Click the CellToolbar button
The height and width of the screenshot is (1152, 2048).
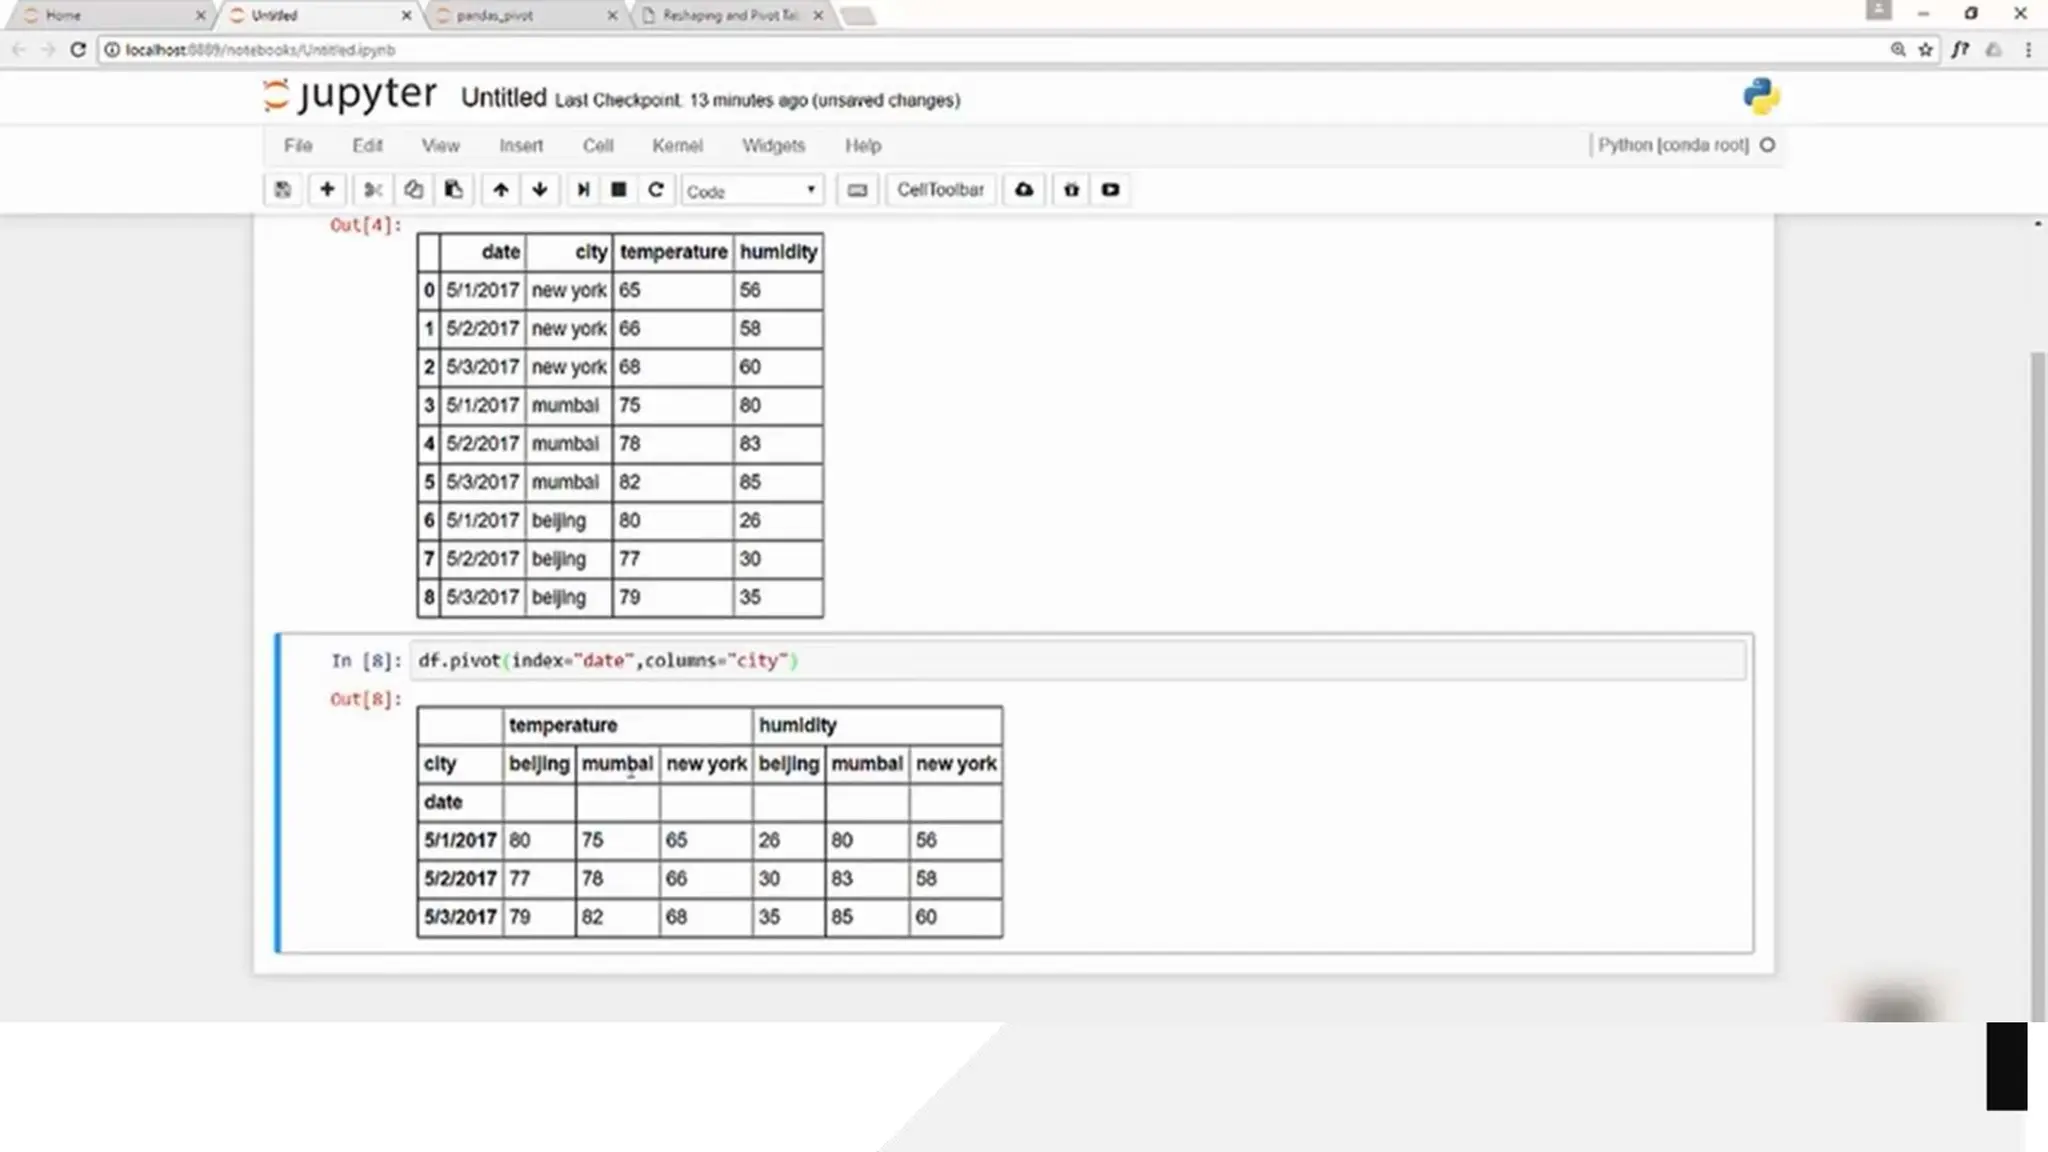940,190
